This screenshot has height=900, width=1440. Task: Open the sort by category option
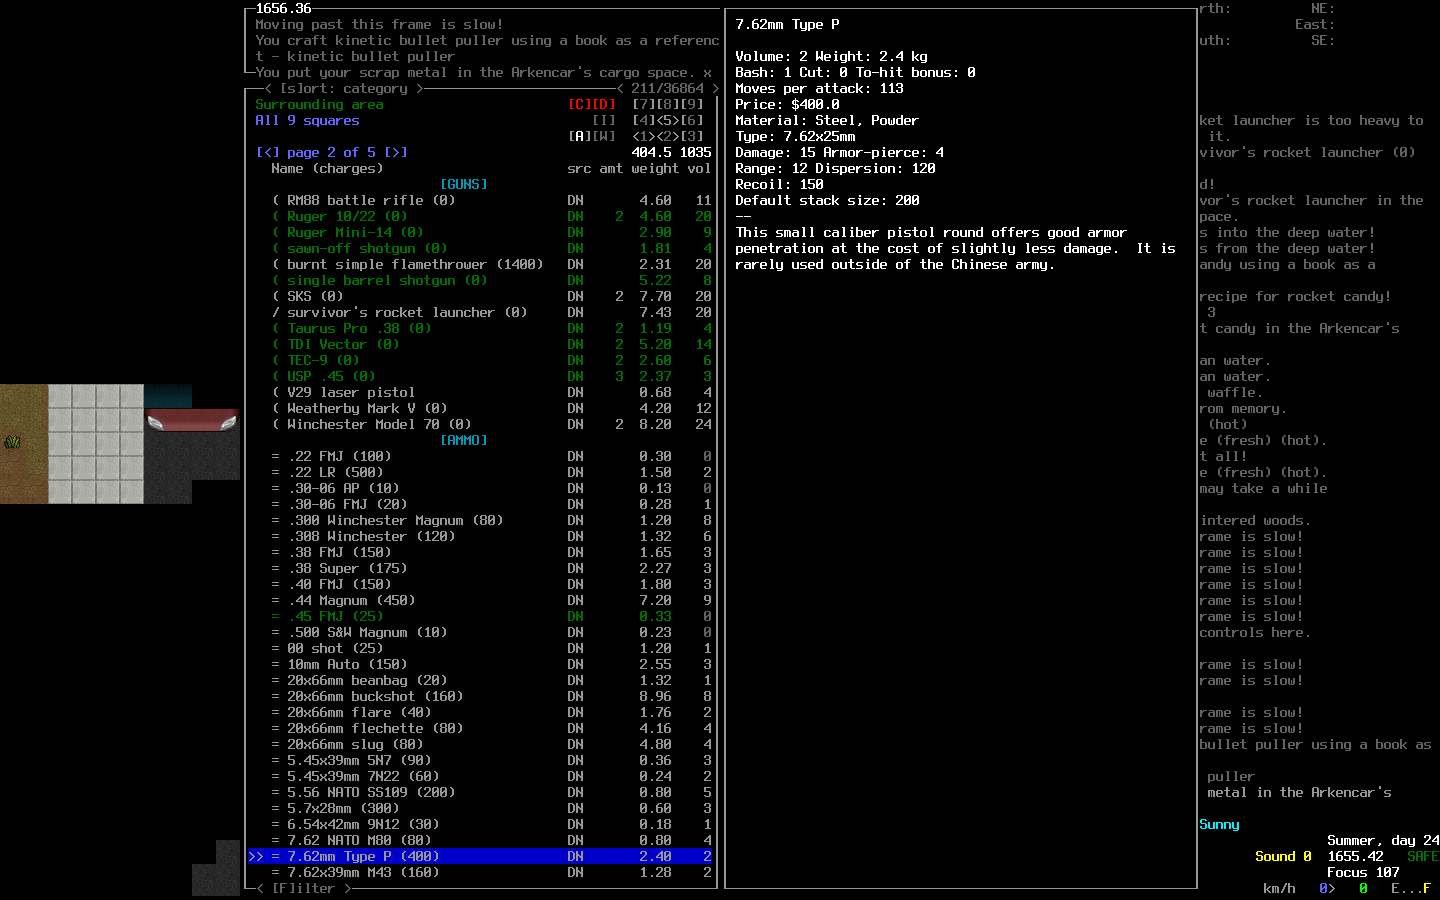pos(344,88)
